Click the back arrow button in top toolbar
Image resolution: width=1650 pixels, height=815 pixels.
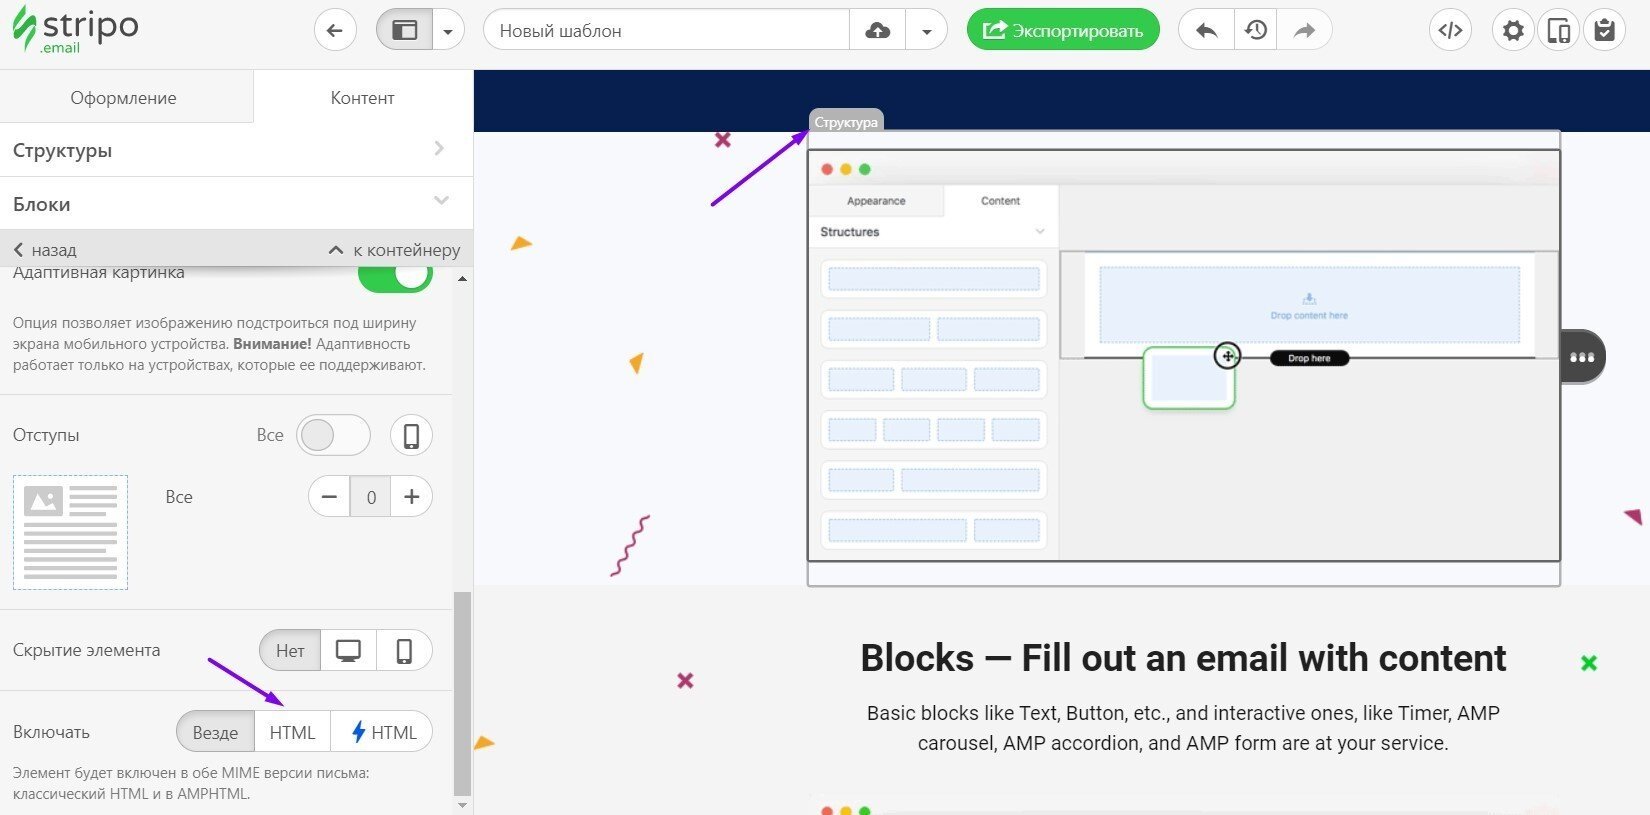(x=335, y=30)
